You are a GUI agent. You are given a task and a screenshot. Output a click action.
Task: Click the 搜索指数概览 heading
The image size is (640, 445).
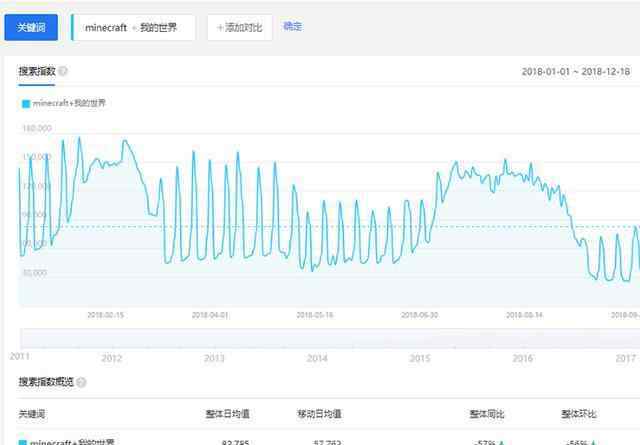pyautogui.click(x=46, y=382)
